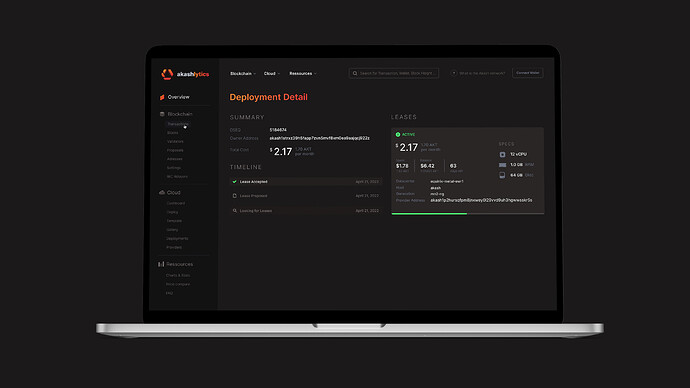Click the DSEQ value 5184674
690x388 pixels.
[278, 130]
